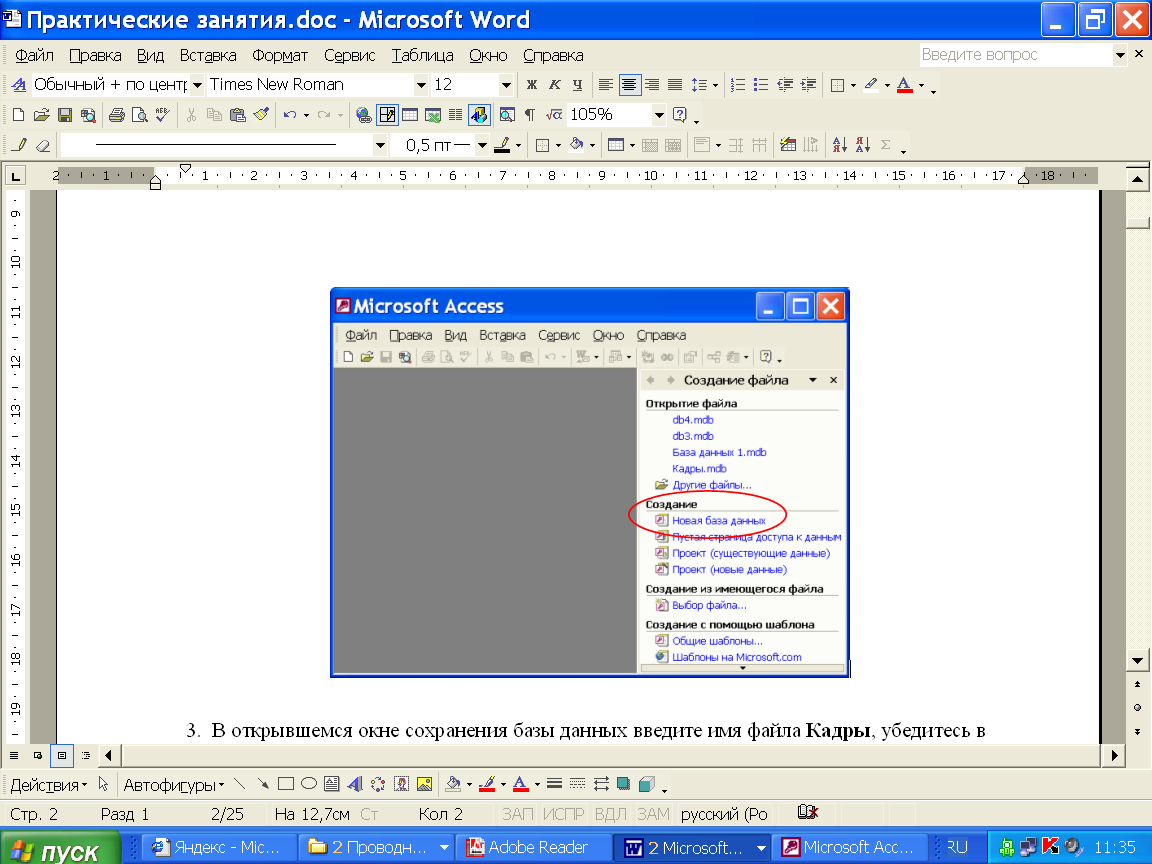Expand the Times New Roman font dropdown

click(x=421, y=85)
